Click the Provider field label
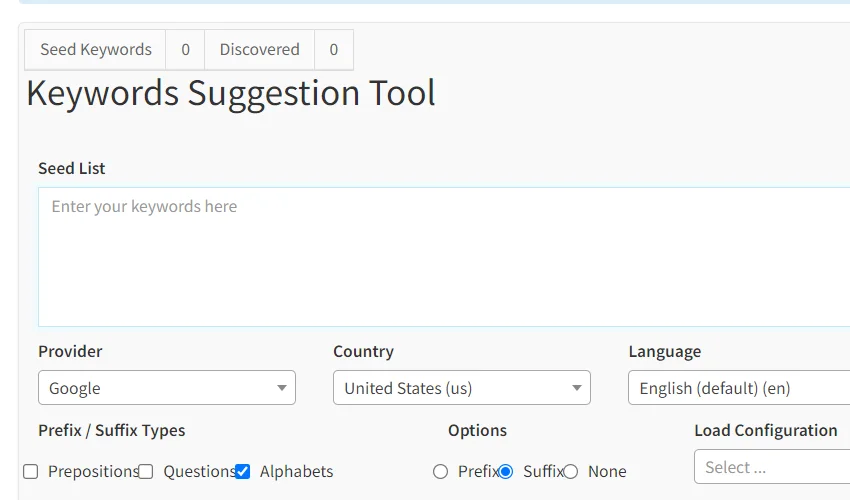Image resolution: width=850 pixels, height=500 pixels. [x=70, y=351]
